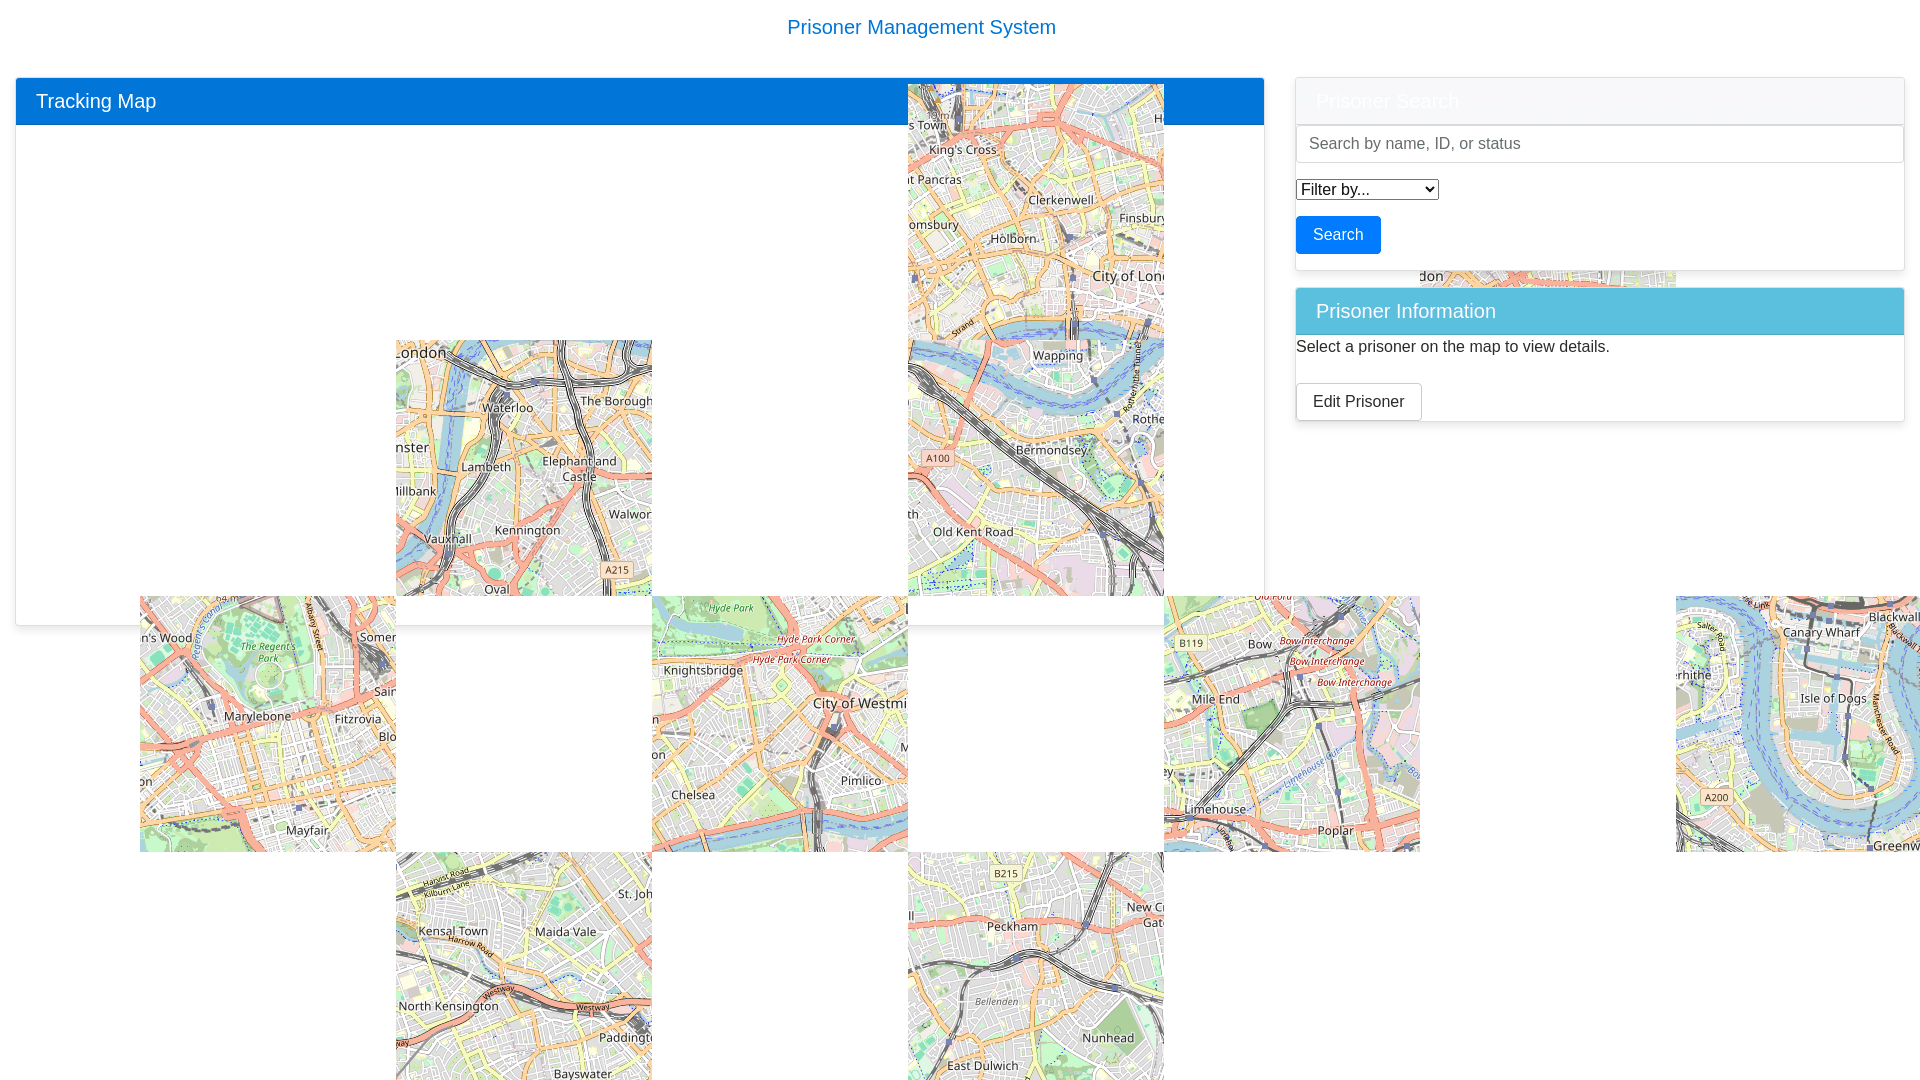This screenshot has width=1920, height=1080.
Task: Click the Marylebone and Mayfair map tile
Action: coord(267,724)
